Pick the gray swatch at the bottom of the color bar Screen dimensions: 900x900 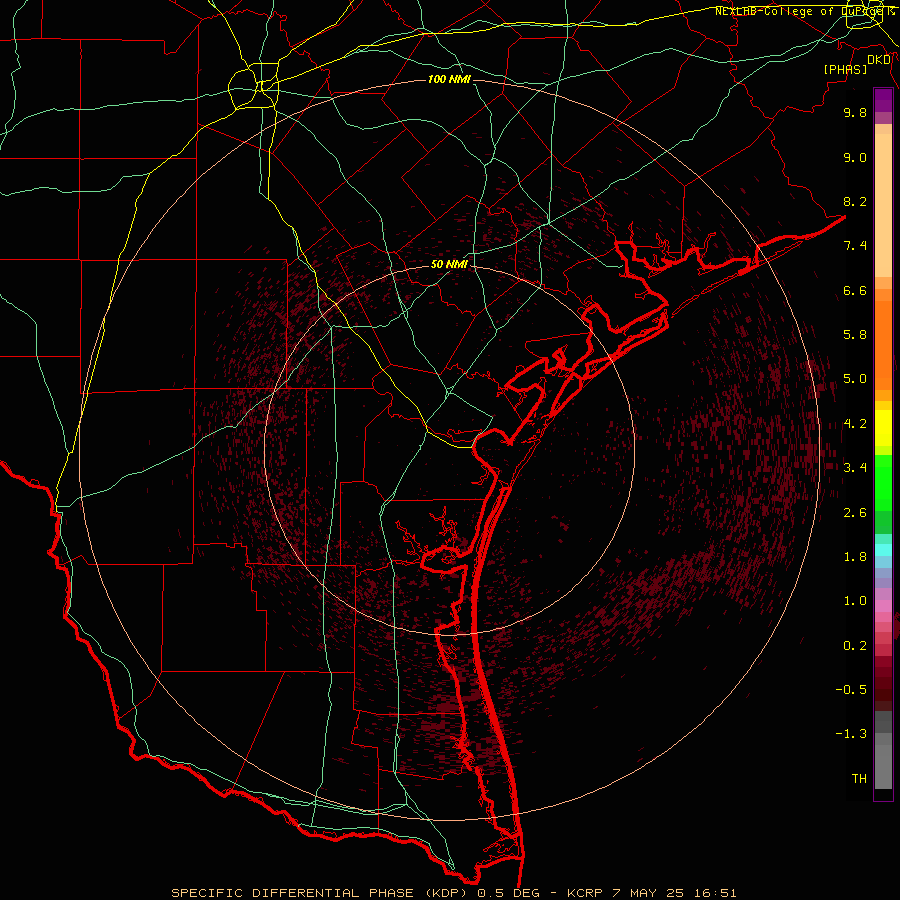tap(883, 767)
